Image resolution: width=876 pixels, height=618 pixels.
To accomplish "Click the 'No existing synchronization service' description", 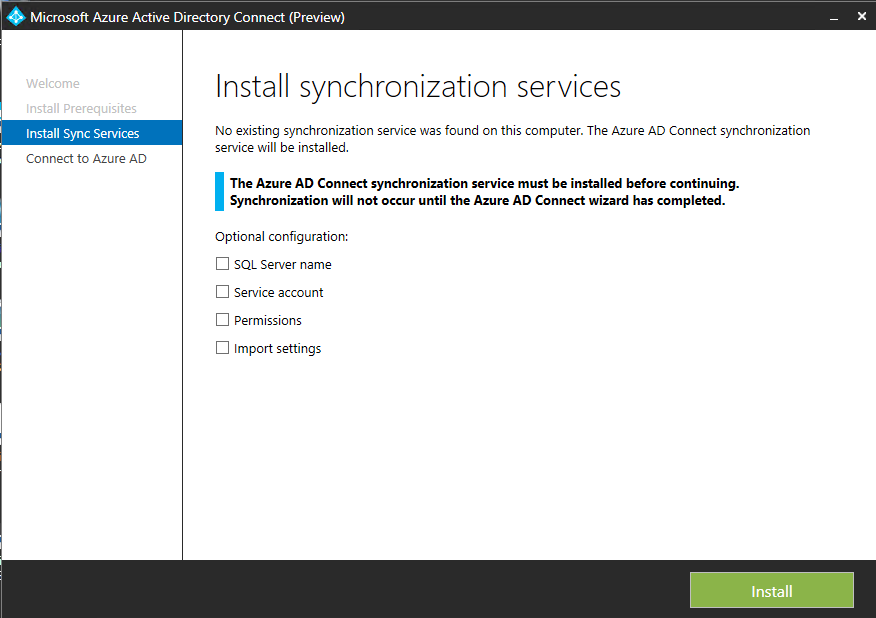I will [x=512, y=139].
